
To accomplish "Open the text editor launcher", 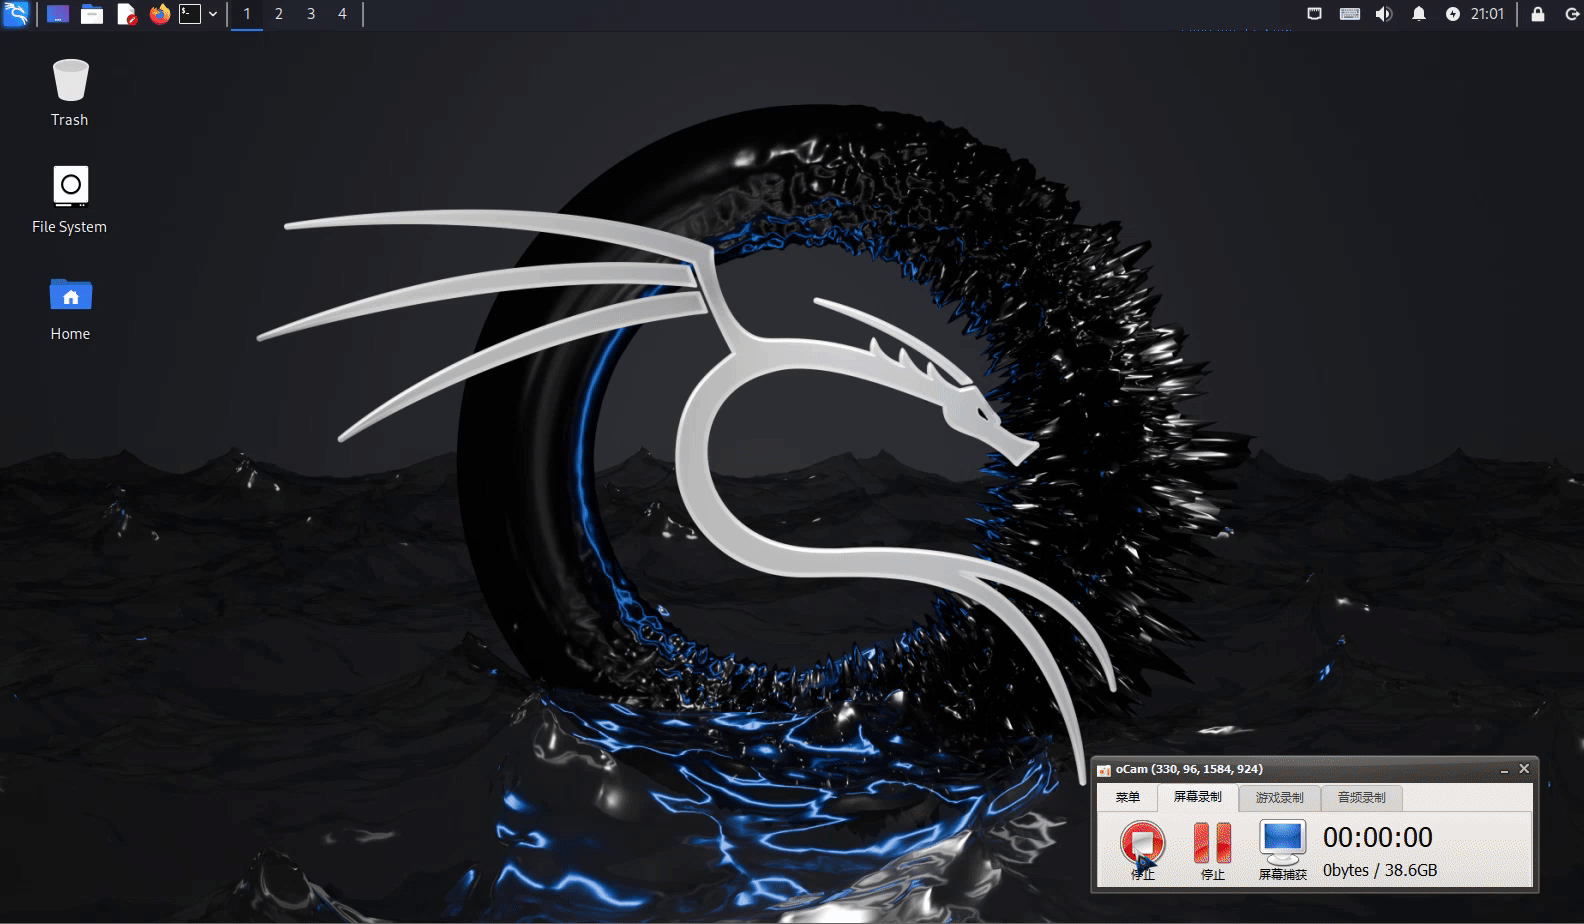I will point(126,14).
